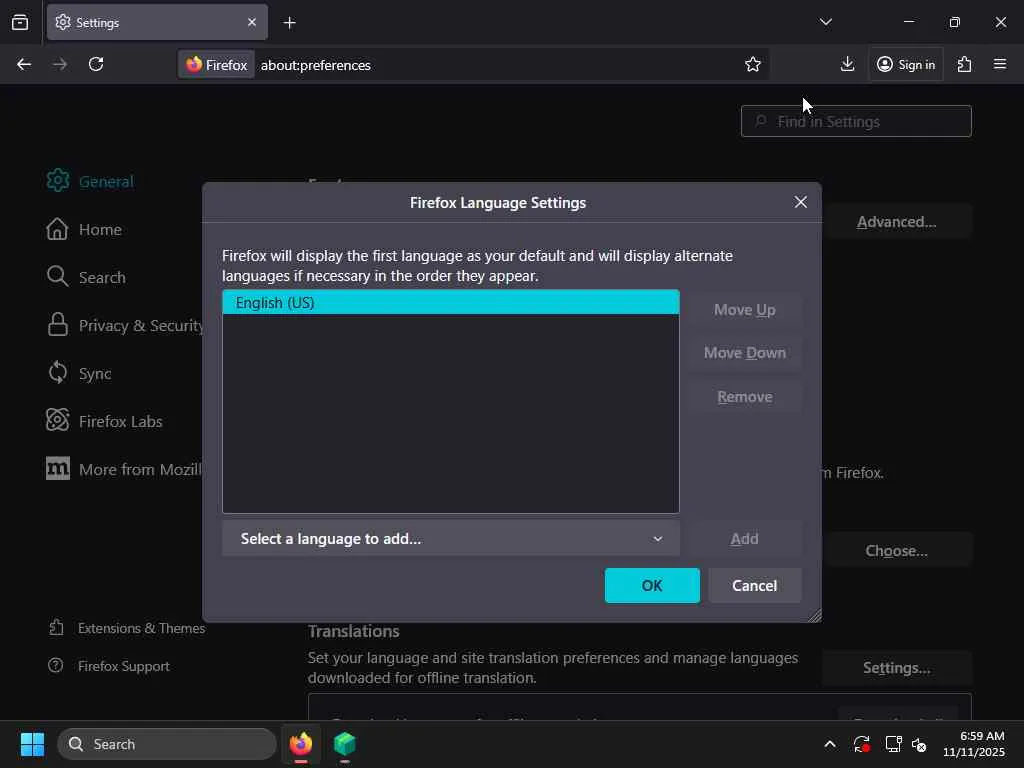The height and width of the screenshot is (768, 1024).
Task: Click the Firefox taskbar icon
Action: point(300,744)
